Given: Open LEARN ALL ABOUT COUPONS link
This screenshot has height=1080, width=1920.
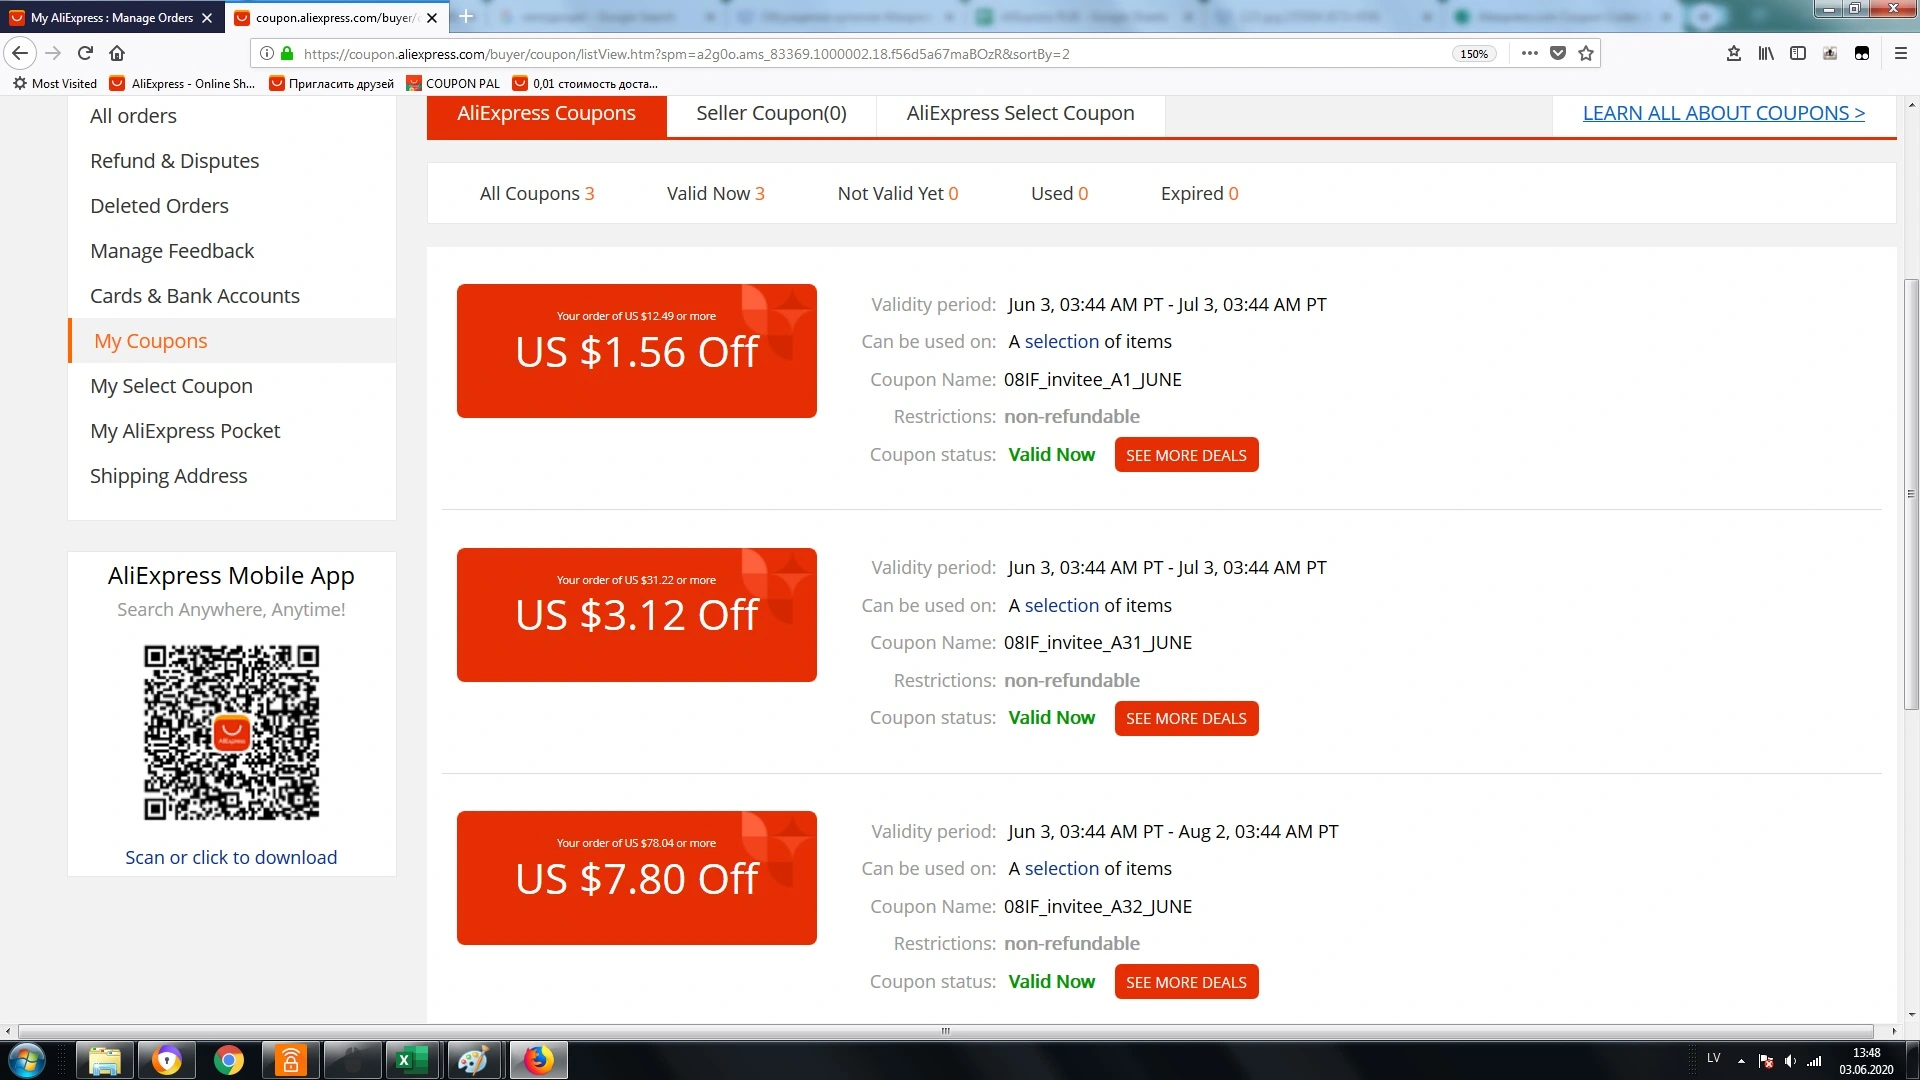Looking at the screenshot, I should click(x=1723, y=114).
